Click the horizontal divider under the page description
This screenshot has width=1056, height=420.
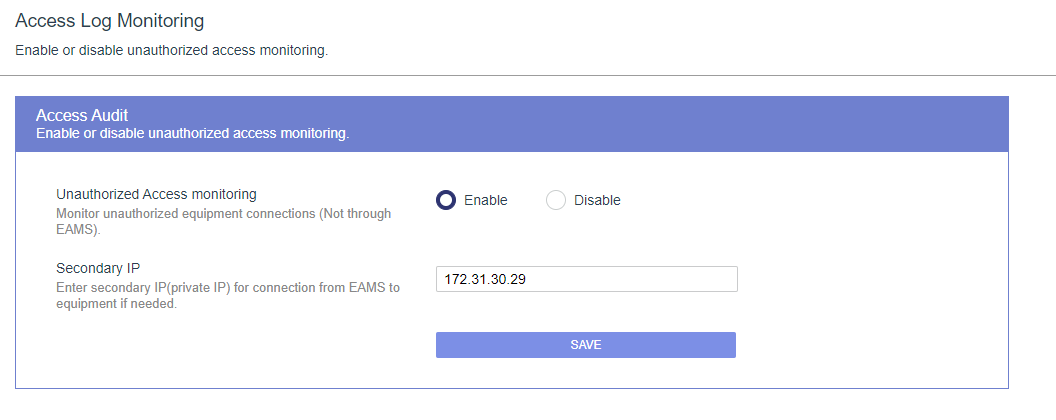(x=528, y=75)
